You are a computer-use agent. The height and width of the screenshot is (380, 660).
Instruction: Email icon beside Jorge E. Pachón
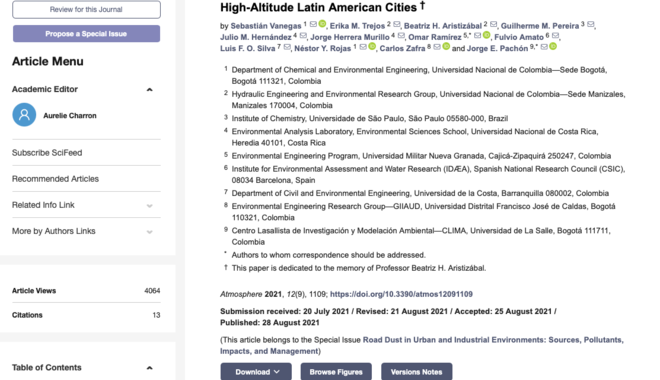[544, 47]
